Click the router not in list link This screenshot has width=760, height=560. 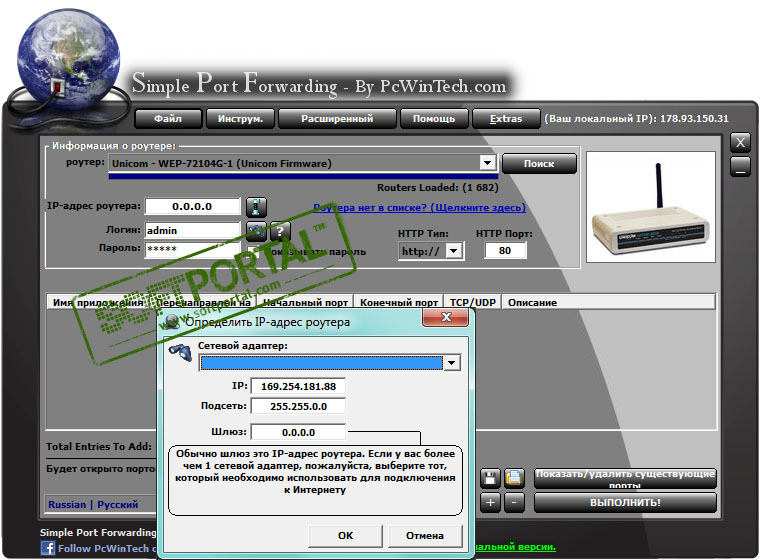(x=419, y=208)
